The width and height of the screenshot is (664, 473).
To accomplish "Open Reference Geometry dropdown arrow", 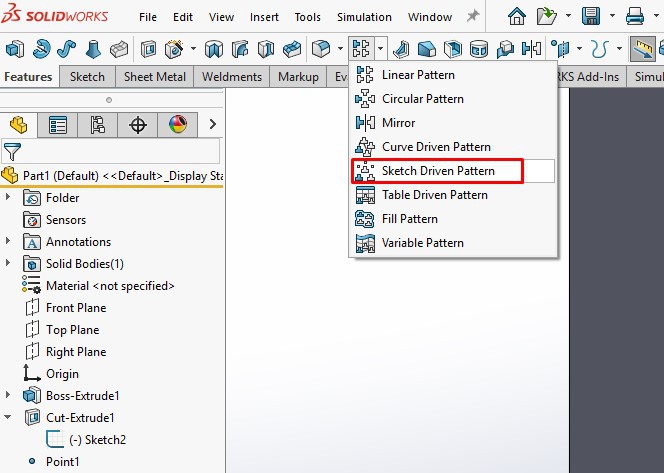I will coord(579,49).
